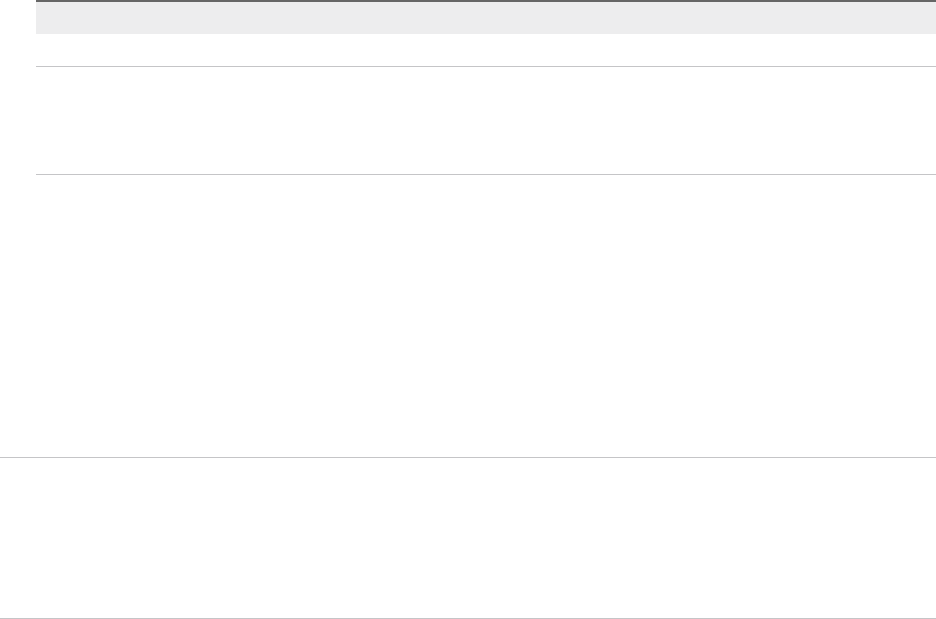Click the right side of the tall third row
The width and height of the screenshot is (936, 619).
pos(900,316)
